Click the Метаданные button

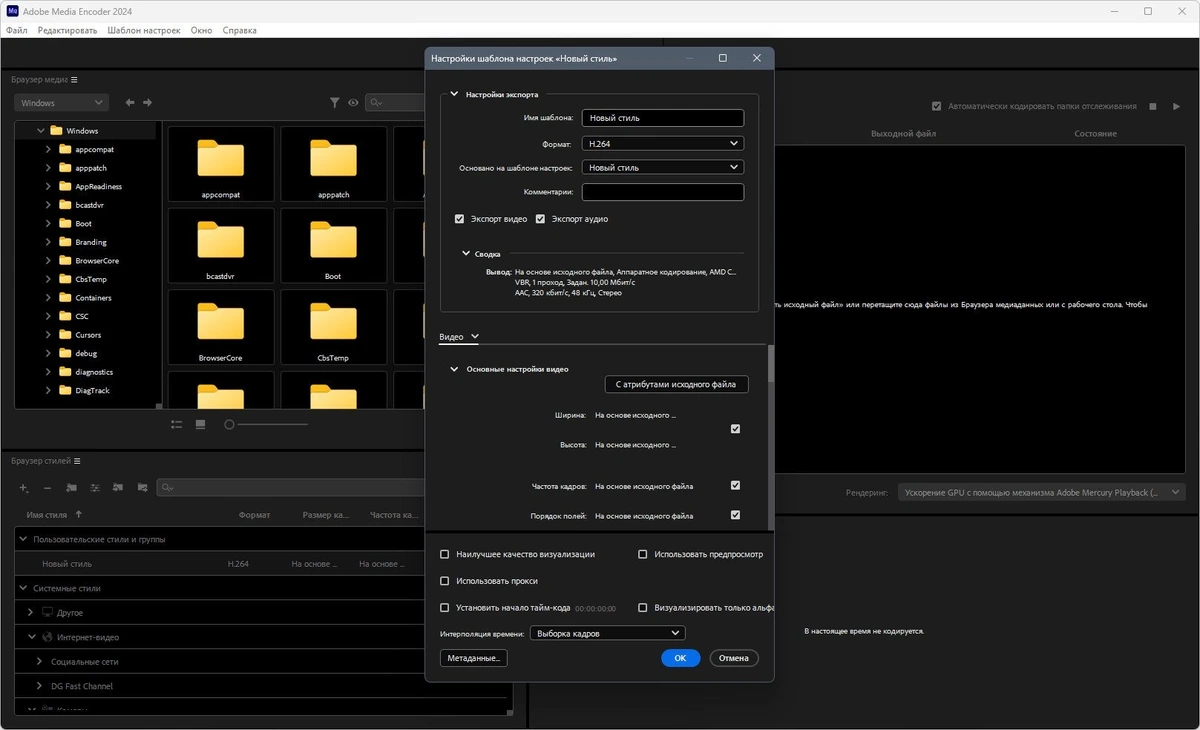(x=474, y=658)
